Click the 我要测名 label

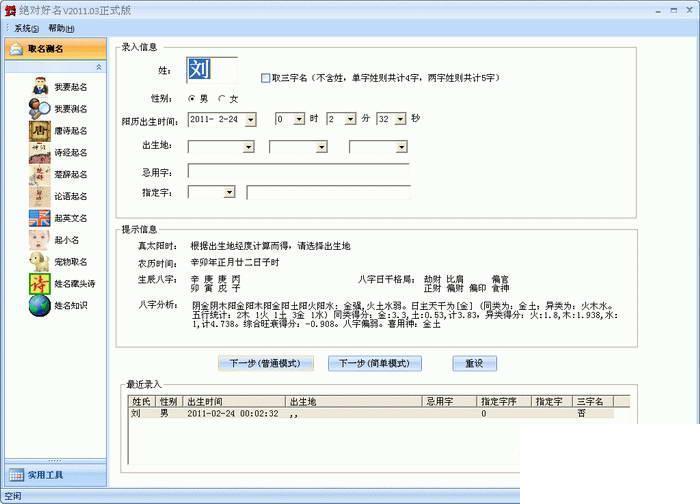tap(71, 109)
